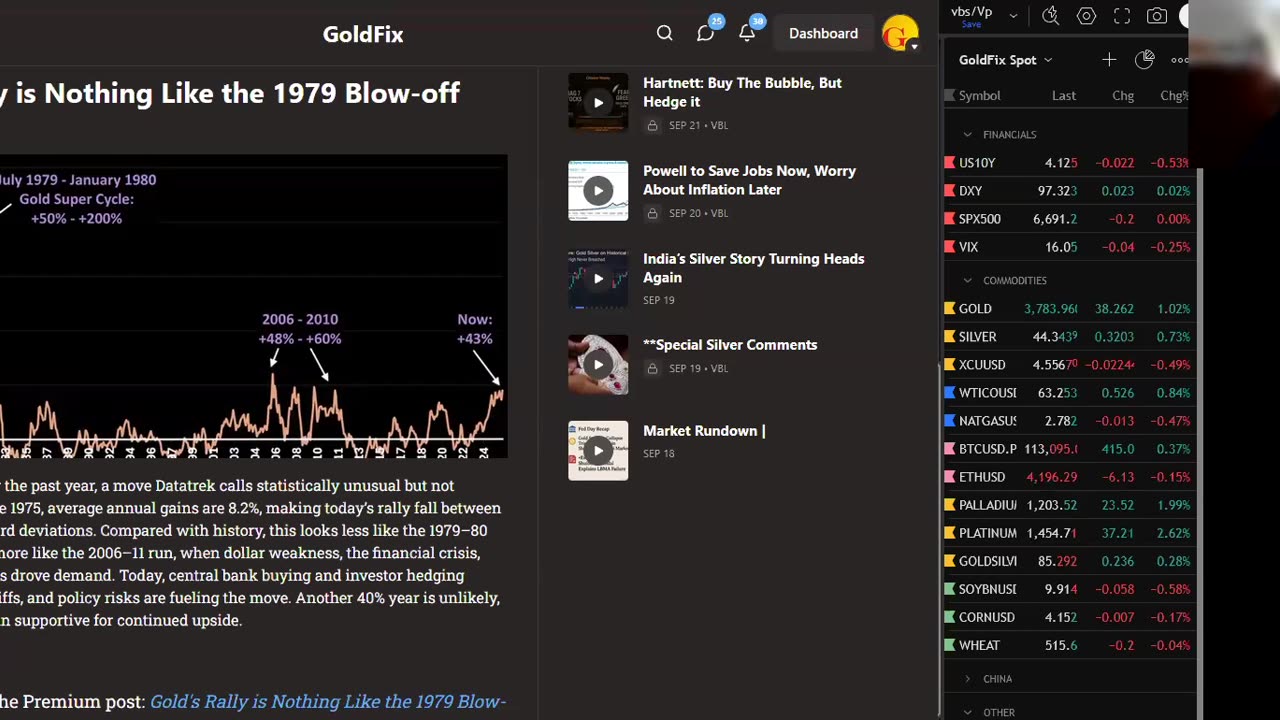
Task: Click lock icon beside SEP 19 • VBL
Action: click(652, 368)
